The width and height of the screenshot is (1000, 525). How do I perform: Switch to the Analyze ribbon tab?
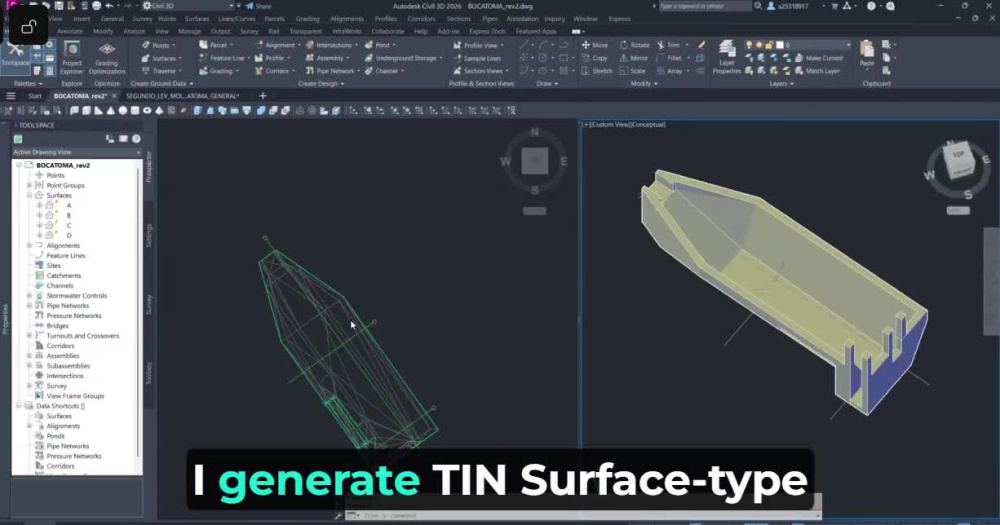(134, 31)
